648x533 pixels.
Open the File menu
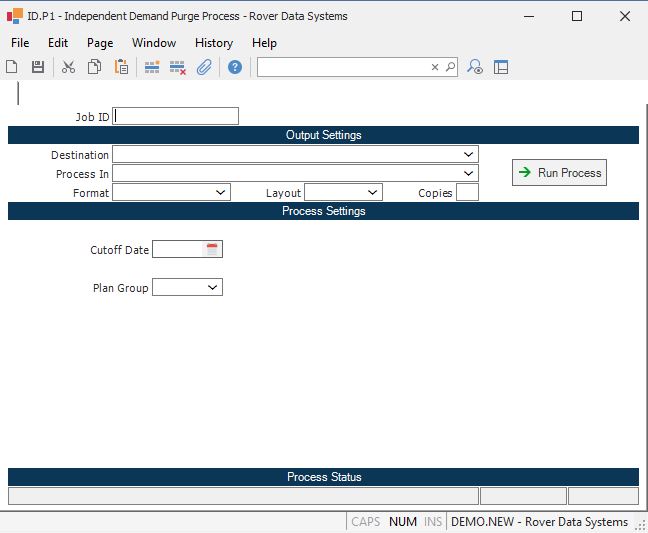[x=20, y=43]
